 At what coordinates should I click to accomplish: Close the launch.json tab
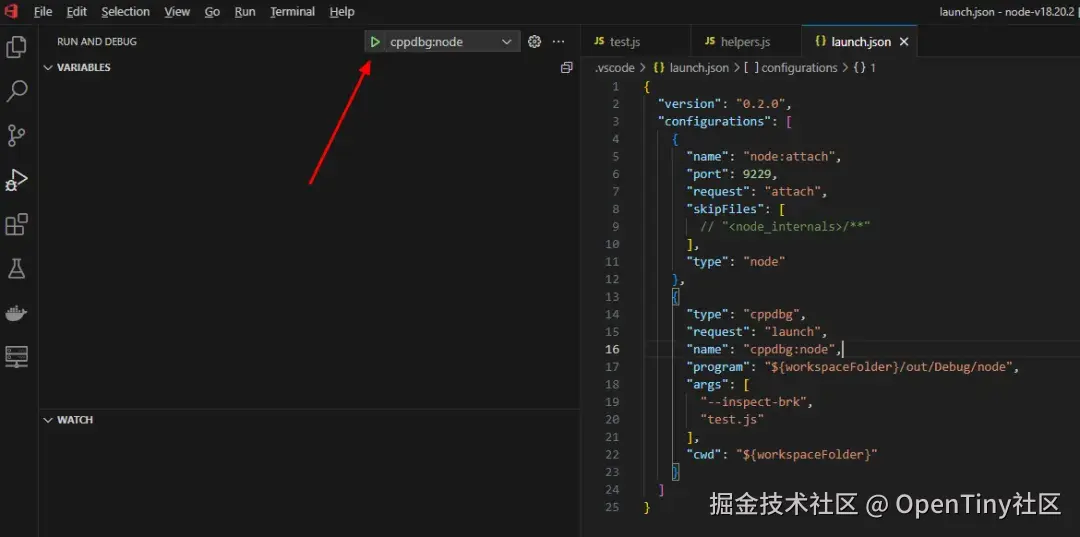pos(904,42)
